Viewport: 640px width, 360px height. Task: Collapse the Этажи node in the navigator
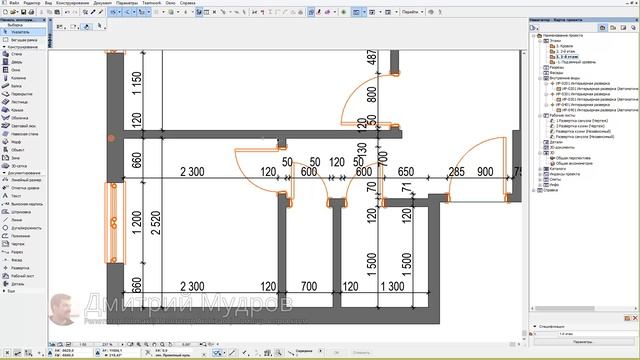pos(540,41)
